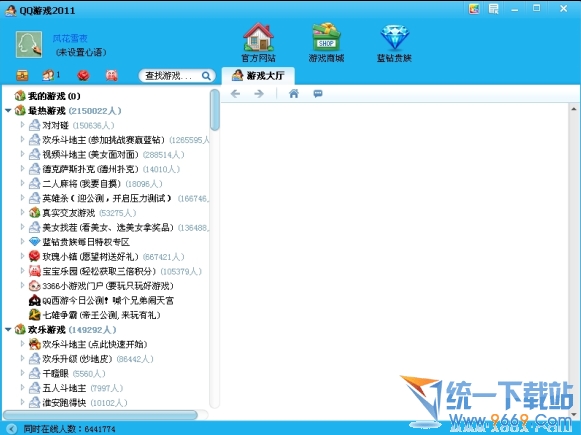Click the QQ西游今日公测 icon

coord(34,300)
